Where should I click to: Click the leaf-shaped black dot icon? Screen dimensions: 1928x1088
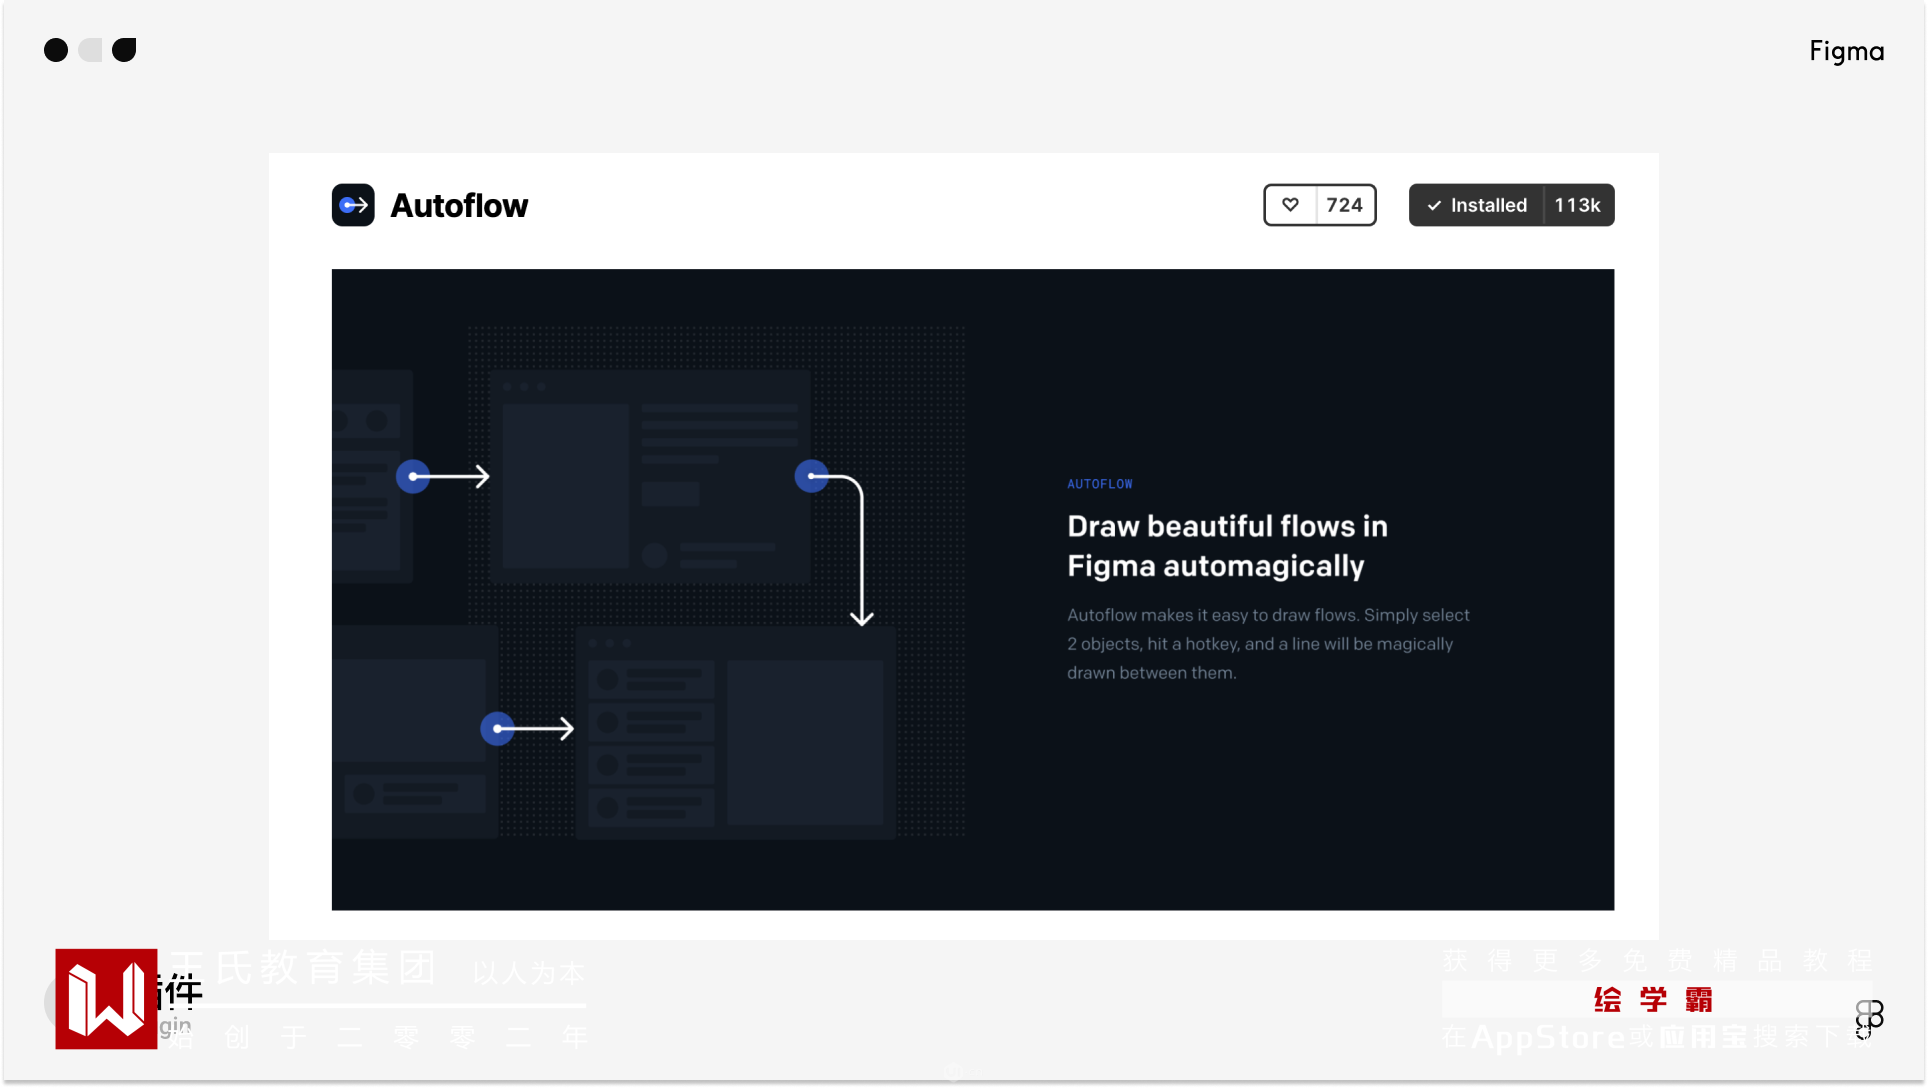pos(124,50)
